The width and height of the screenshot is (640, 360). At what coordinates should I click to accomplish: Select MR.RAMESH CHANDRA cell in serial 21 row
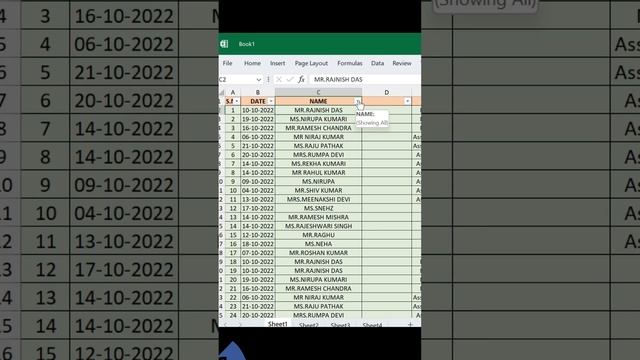318,289
